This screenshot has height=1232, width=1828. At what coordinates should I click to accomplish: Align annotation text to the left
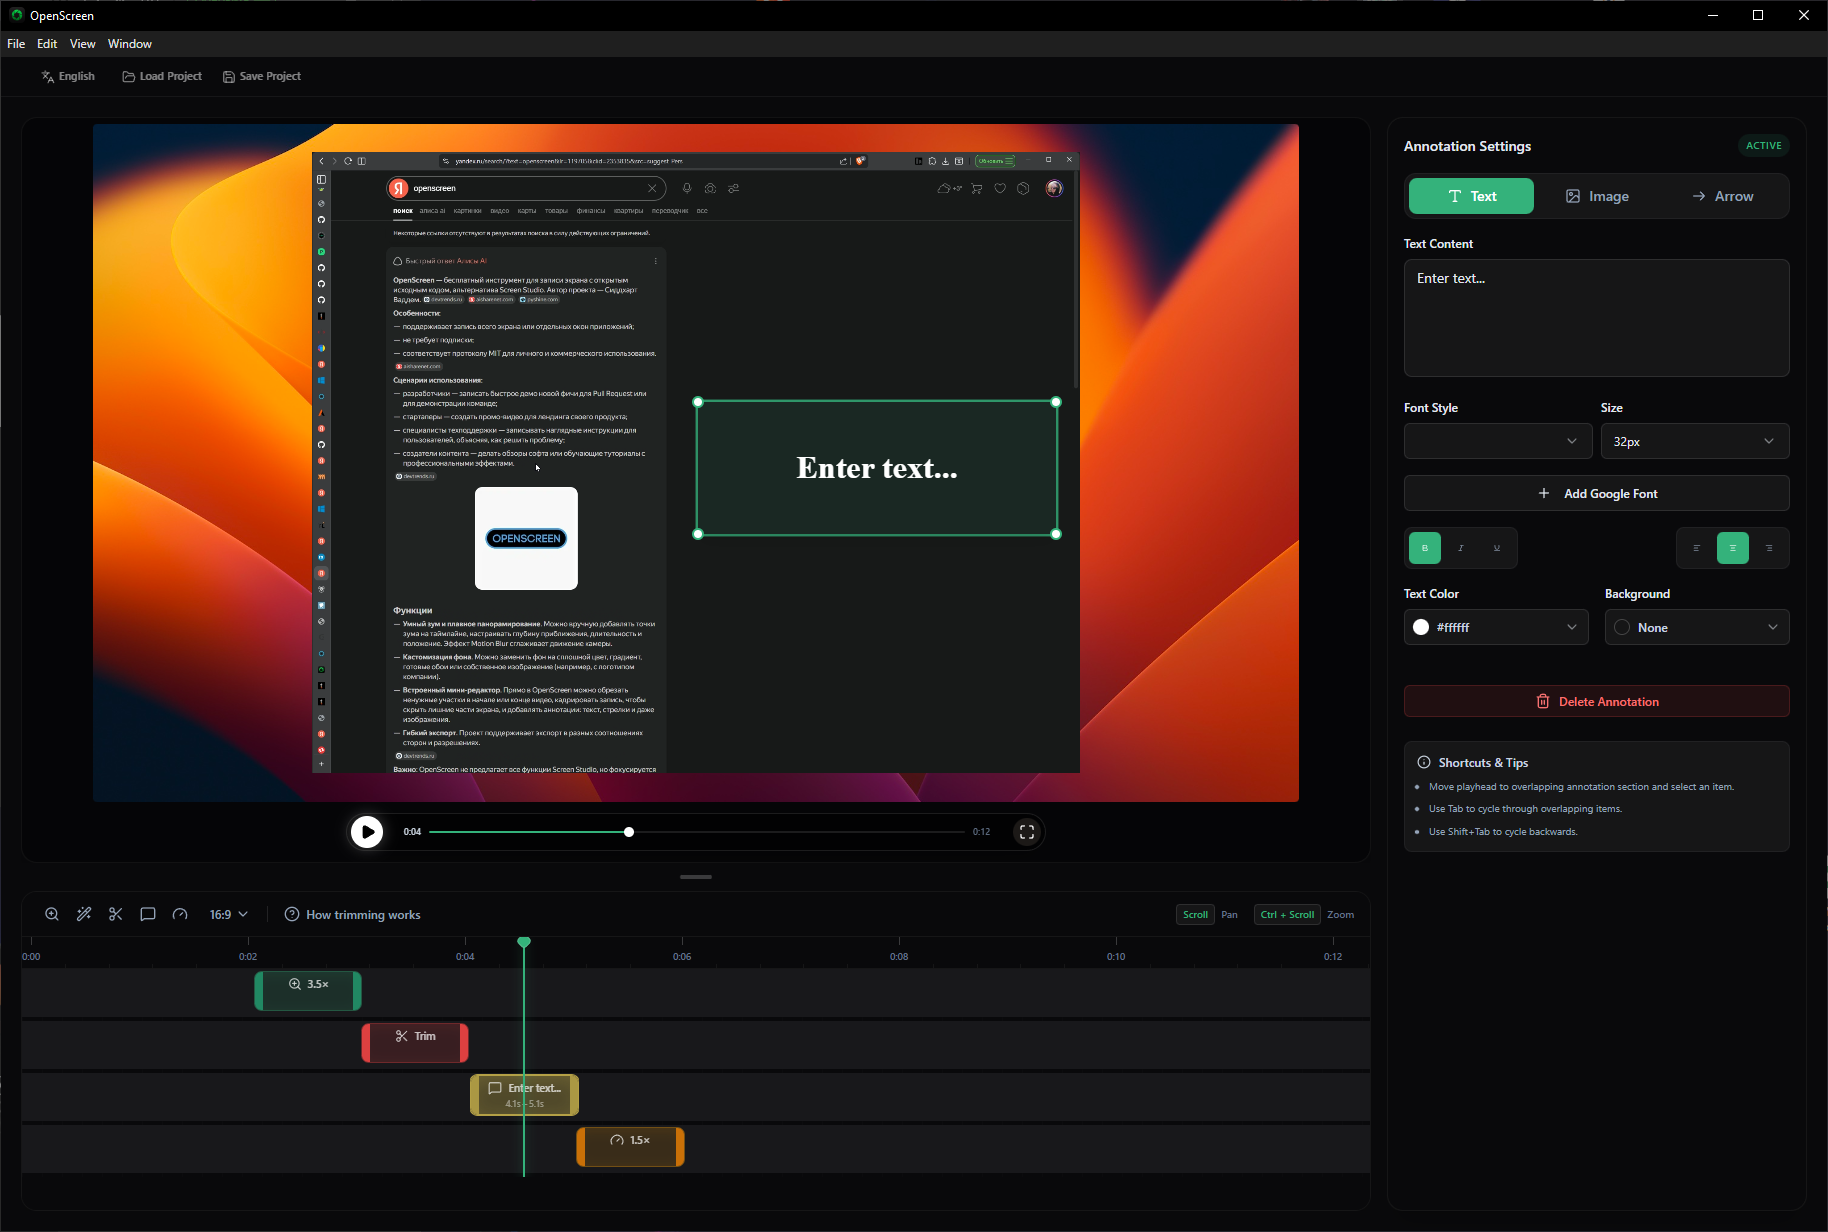(1696, 548)
